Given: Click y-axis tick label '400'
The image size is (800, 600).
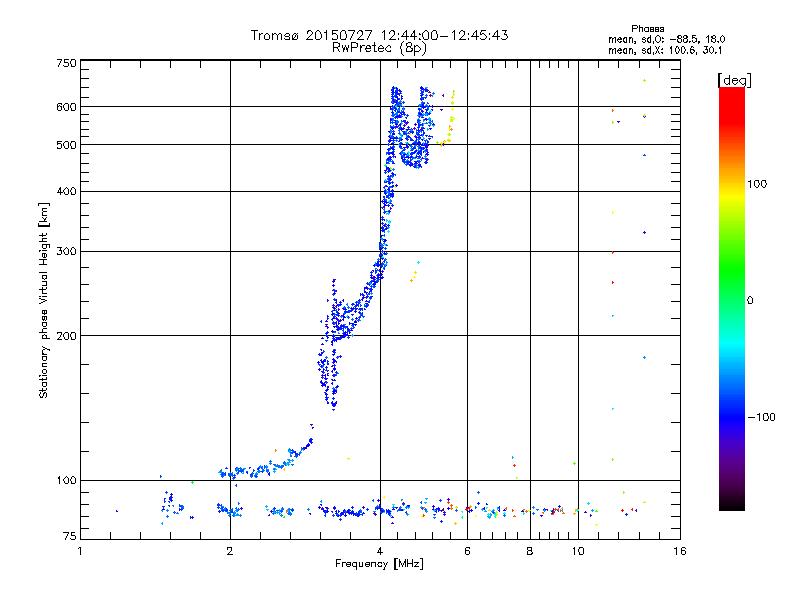Looking at the screenshot, I should (x=67, y=192).
